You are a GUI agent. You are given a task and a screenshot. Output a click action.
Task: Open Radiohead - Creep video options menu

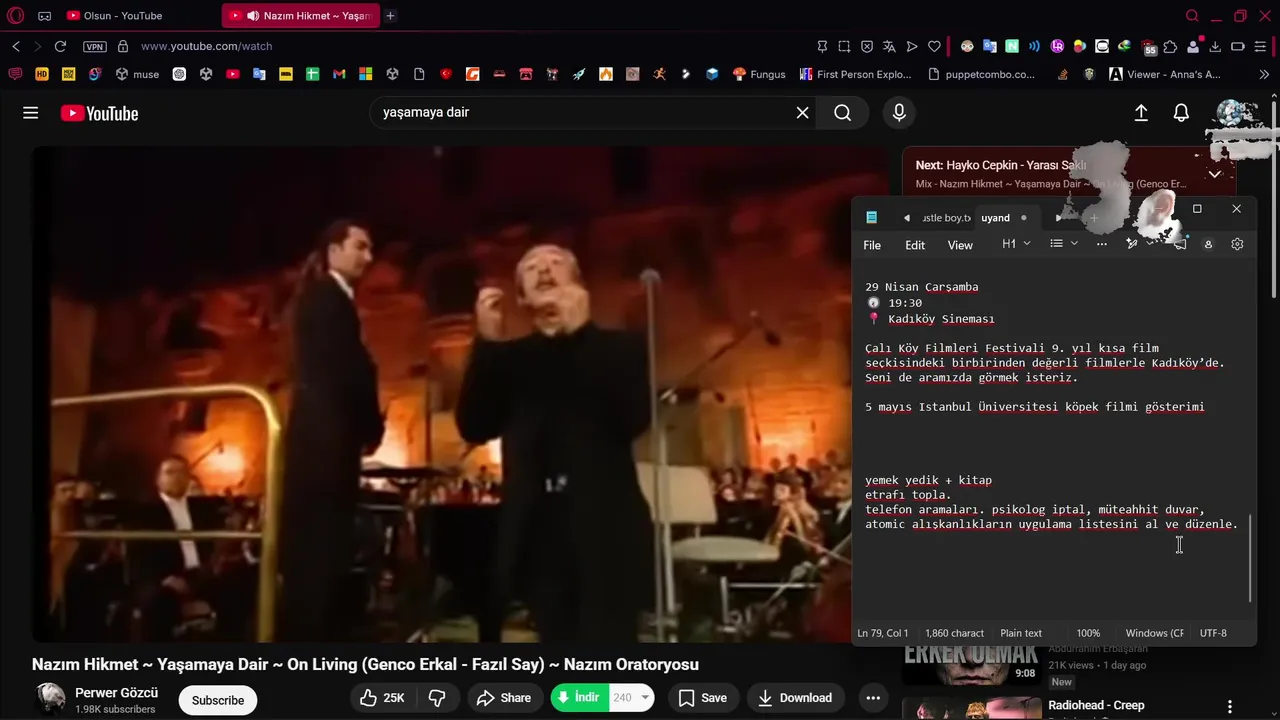point(1230,706)
